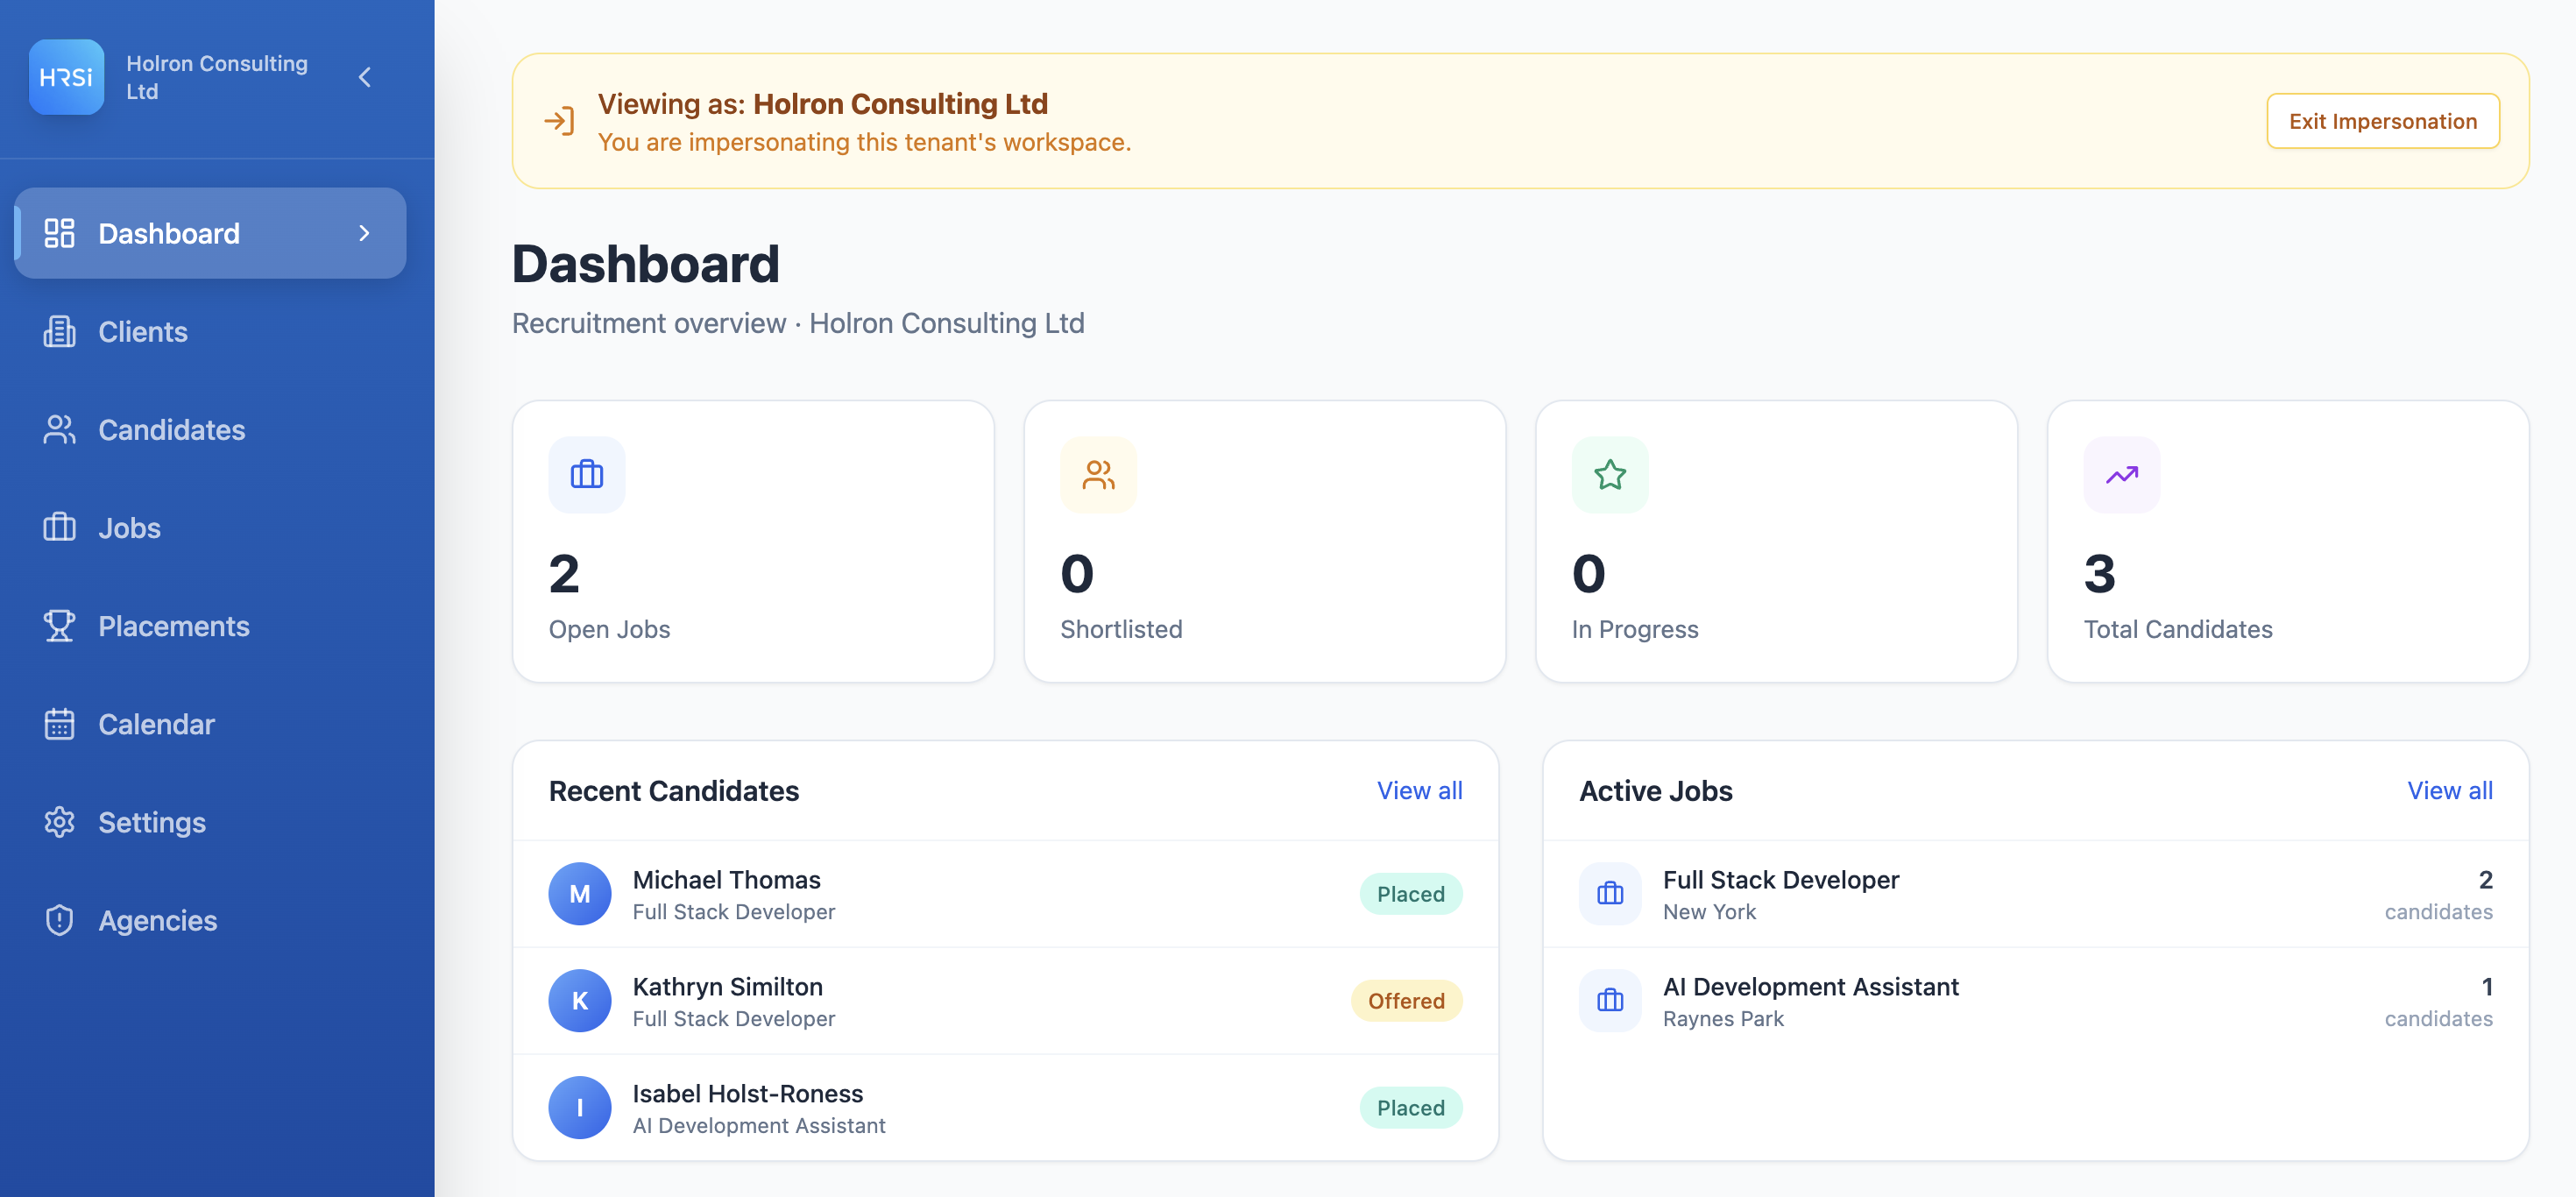
Task: Click the Shortlisted people icon
Action: 1098,474
